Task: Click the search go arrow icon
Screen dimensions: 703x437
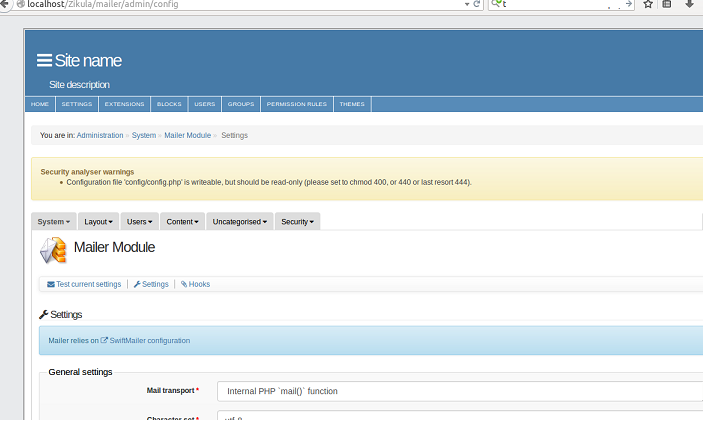Action: pyautogui.click(x=629, y=4)
